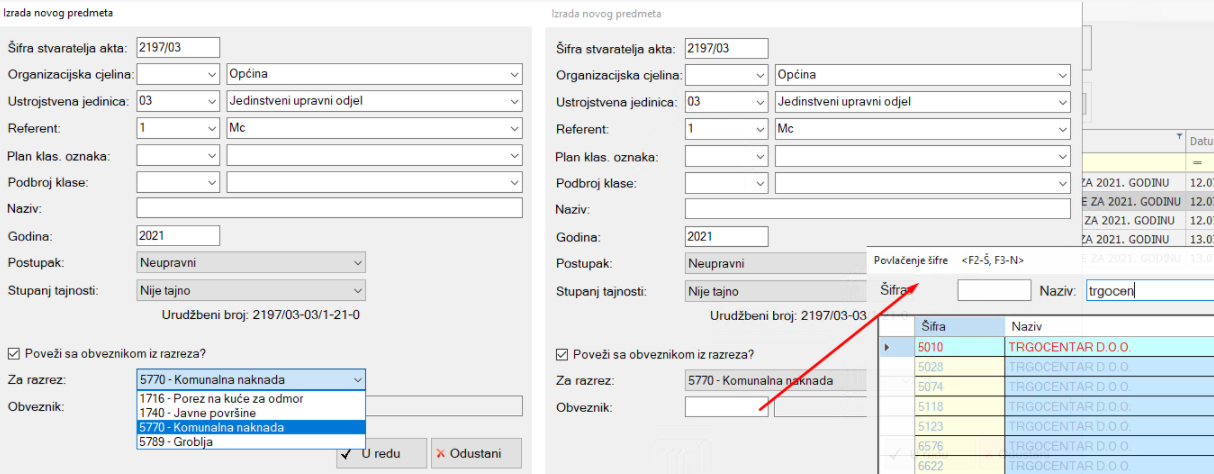This screenshot has width=1214, height=474.
Task: Select '1740 - Javne površine' option
Action: 199,413
